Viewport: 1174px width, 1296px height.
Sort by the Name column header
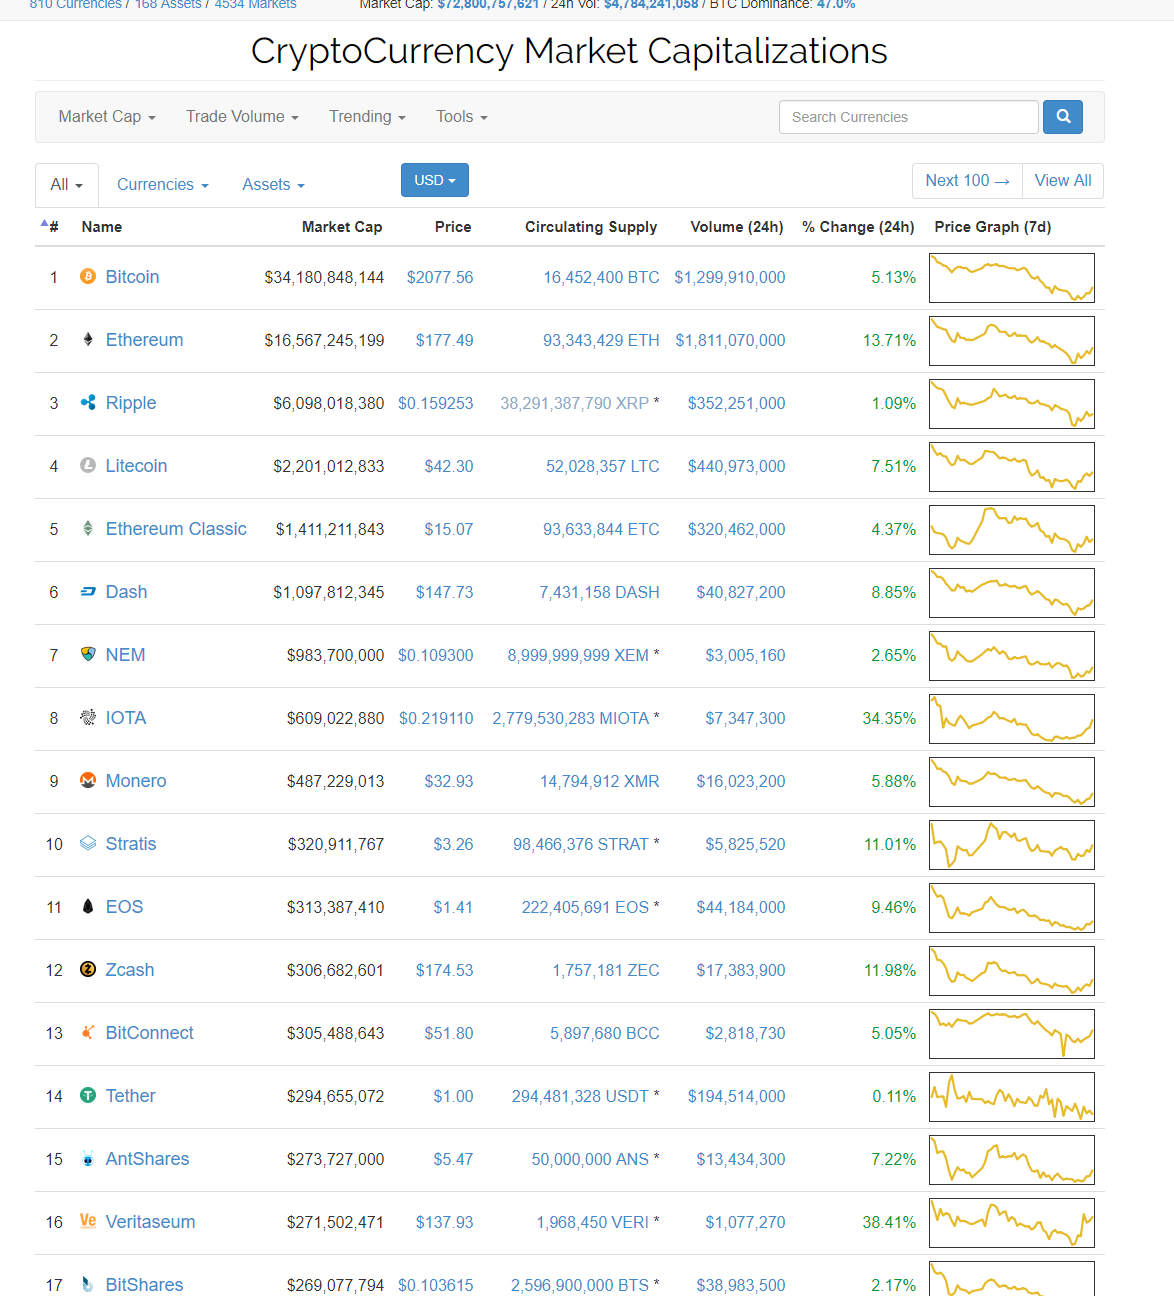pos(102,227)
